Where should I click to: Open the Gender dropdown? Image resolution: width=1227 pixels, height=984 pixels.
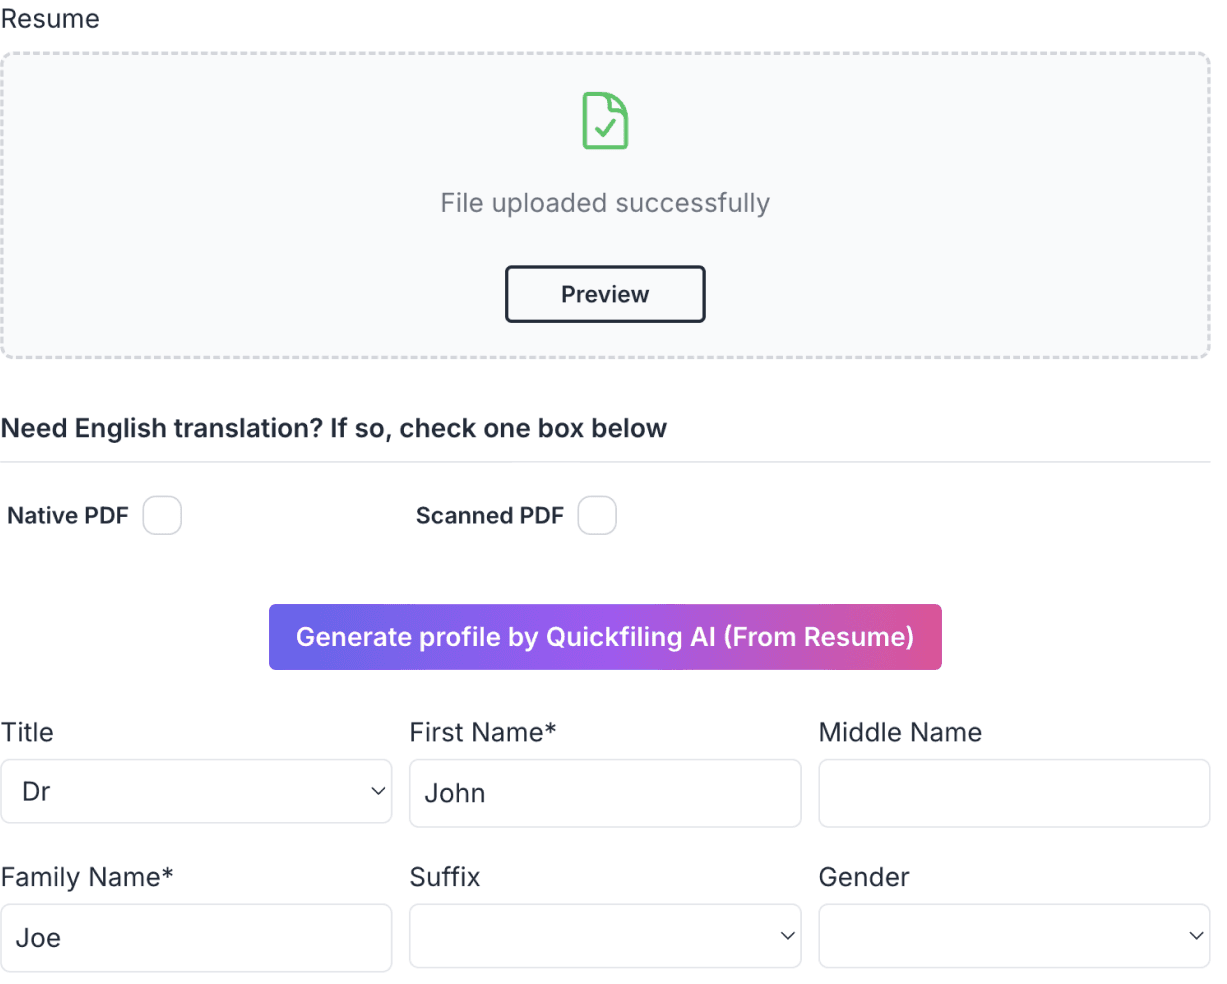pyautogui.click(x=1013, y=936)
